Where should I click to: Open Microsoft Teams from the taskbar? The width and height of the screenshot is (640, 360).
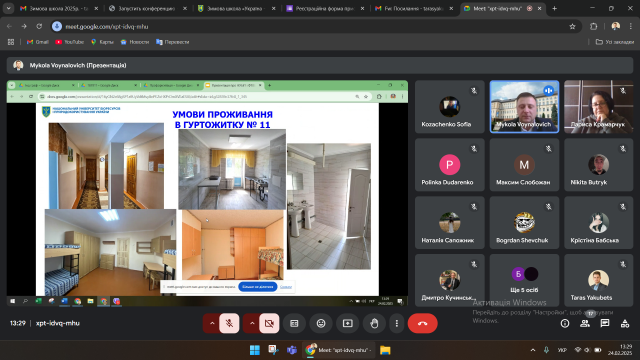pos(291,350)
